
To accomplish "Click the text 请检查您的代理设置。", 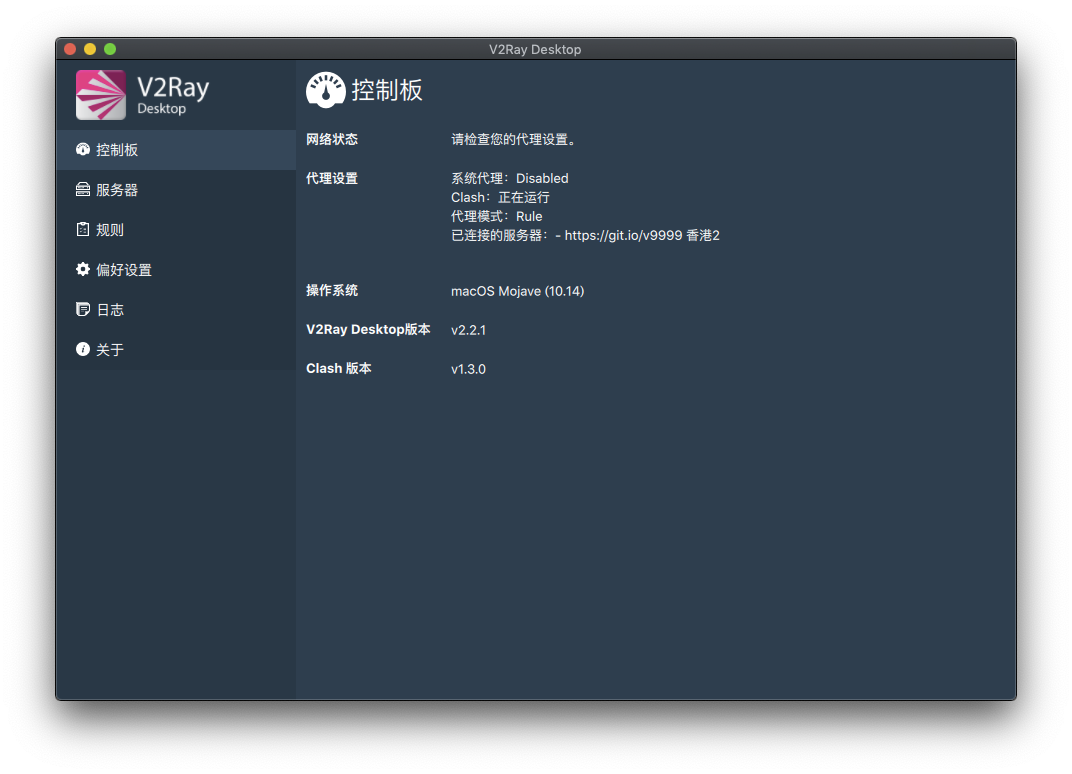I will 515,139.
